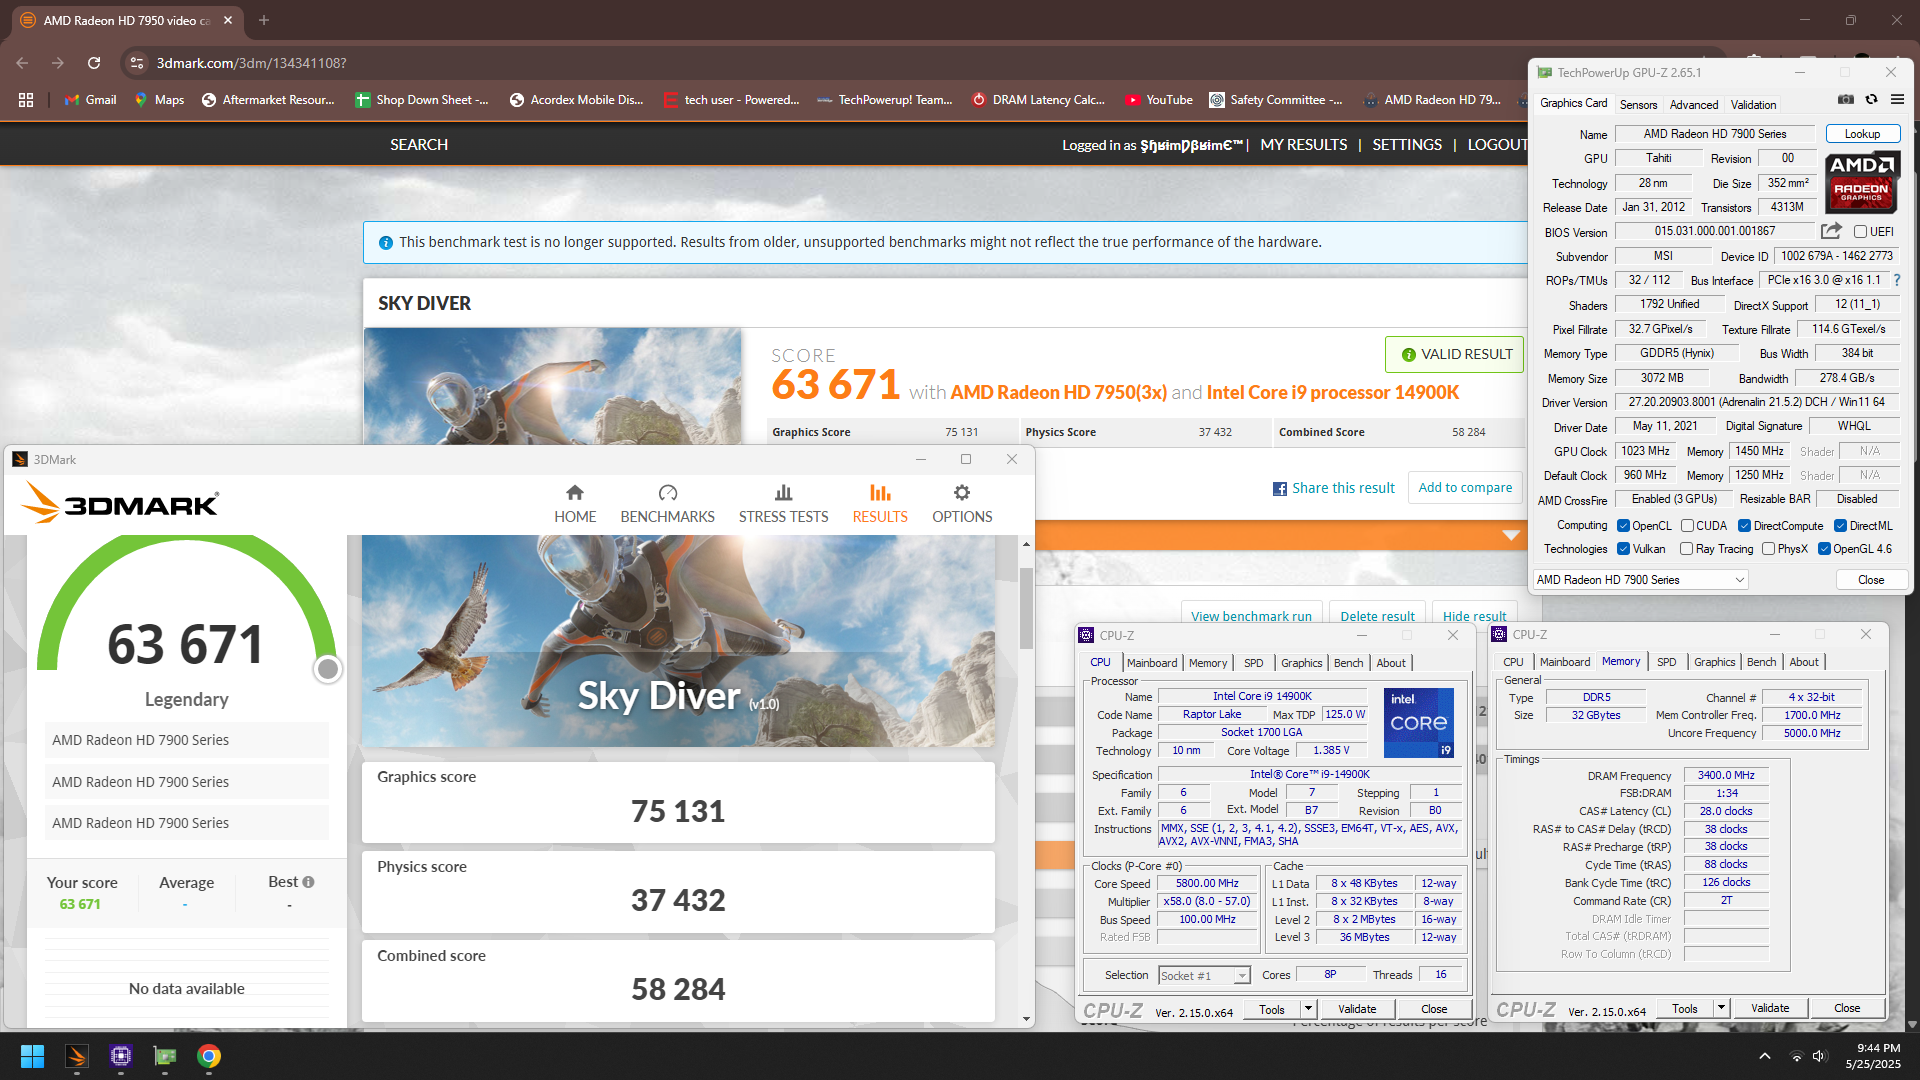Toggle the OpenCL checkbox in GPU-Z
Viewport: 1920px width, 1080px height.
tap(1624, 526)
